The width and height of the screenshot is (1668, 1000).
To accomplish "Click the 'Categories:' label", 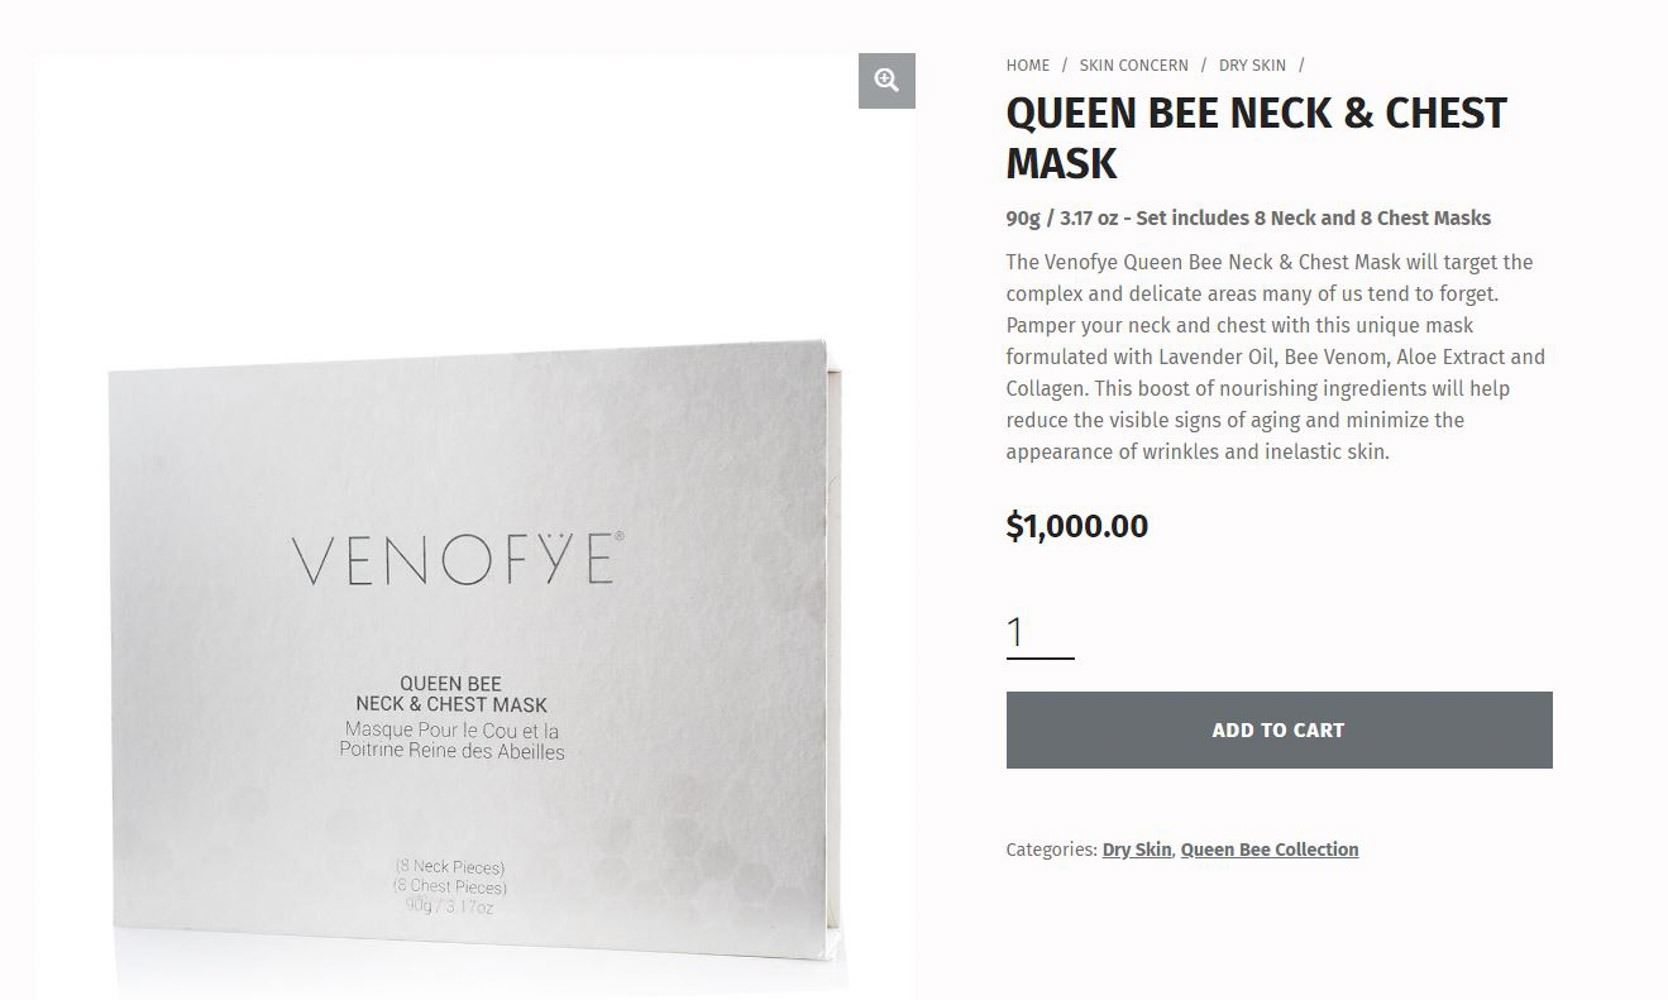I will click(1050, 849).
